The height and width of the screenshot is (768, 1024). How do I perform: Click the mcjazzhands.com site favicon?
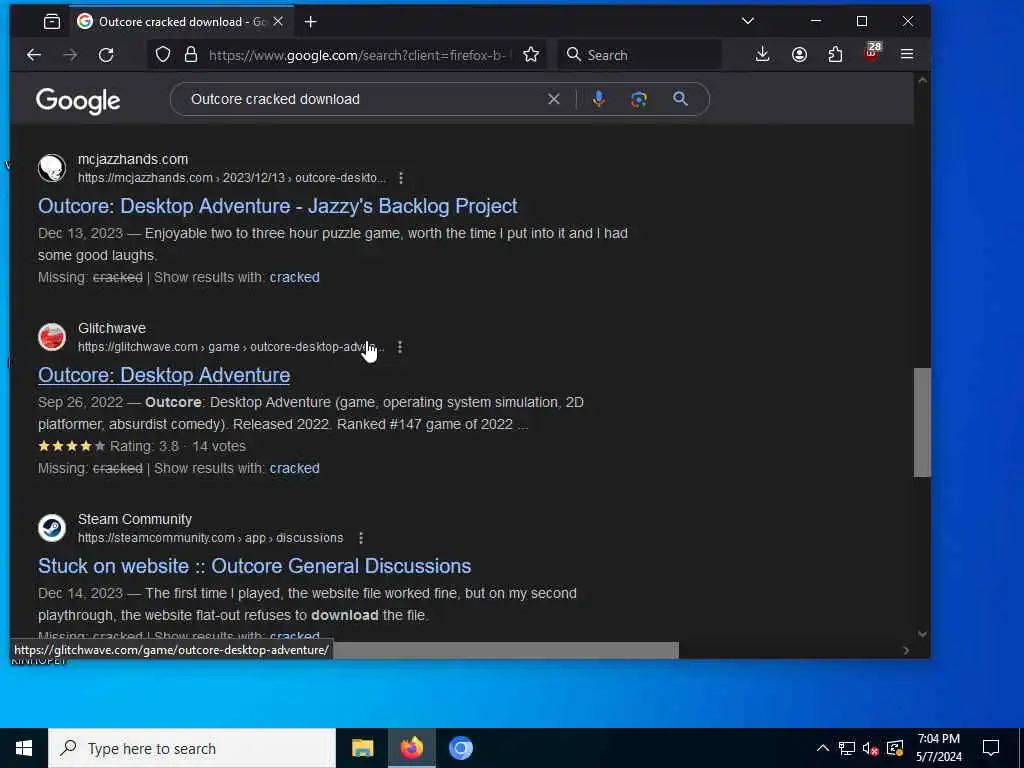tap(52, 168)
